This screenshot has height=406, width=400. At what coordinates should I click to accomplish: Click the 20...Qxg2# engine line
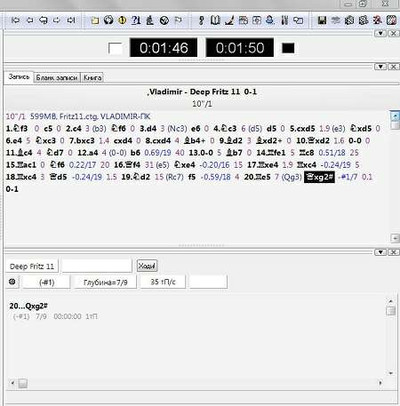point(29,306)
